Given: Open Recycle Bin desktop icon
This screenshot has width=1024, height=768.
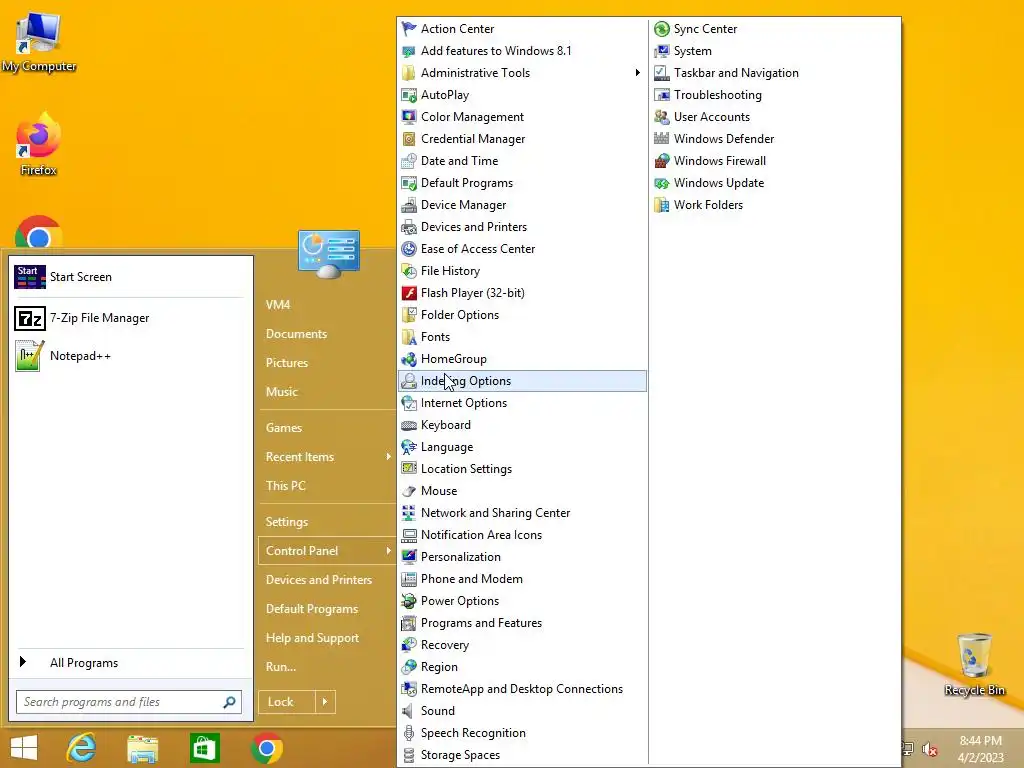Looking at the screenshot, I should pyautogui.click(x=974, y=665).
